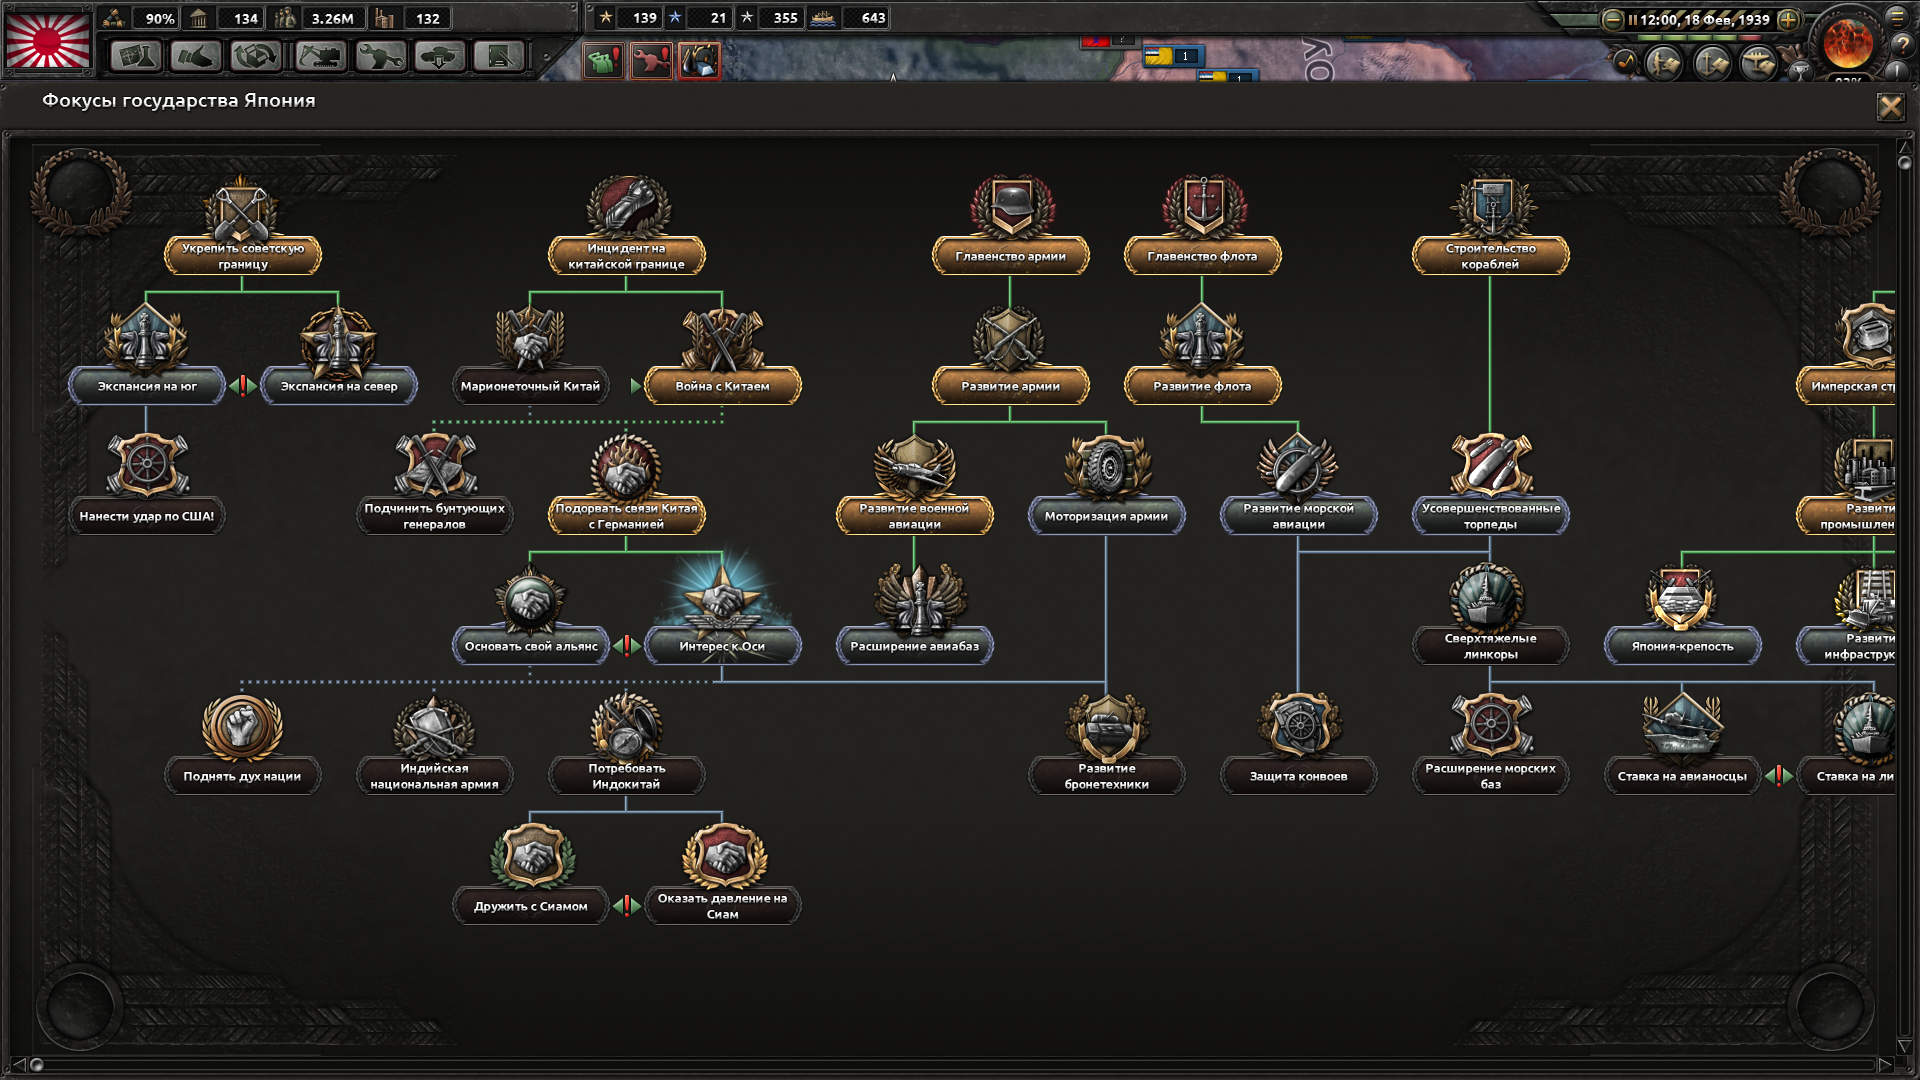This screenshot has width=1920, height=1080.
Task: Click the 'Война с Китаем' focus button
Action: 723,386
